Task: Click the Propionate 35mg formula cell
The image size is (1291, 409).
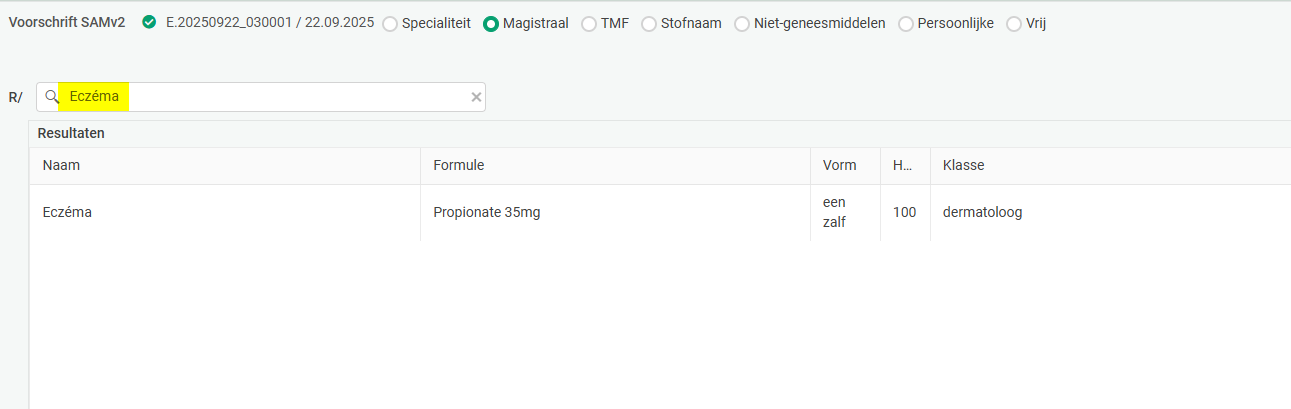Action: 486,212
